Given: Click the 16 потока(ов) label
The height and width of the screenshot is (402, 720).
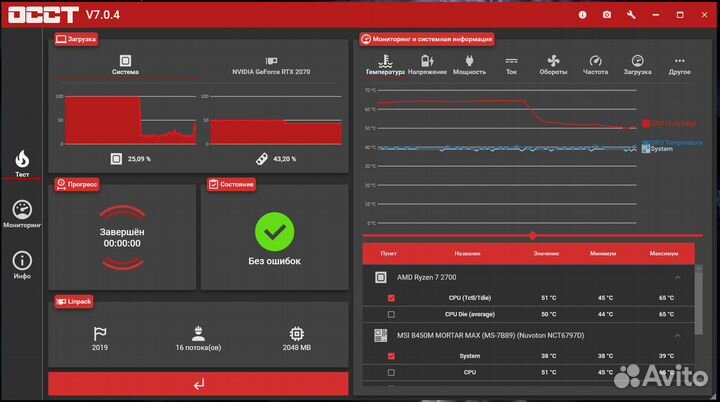Looking at the screenshot, I should [x=198, y=347].
